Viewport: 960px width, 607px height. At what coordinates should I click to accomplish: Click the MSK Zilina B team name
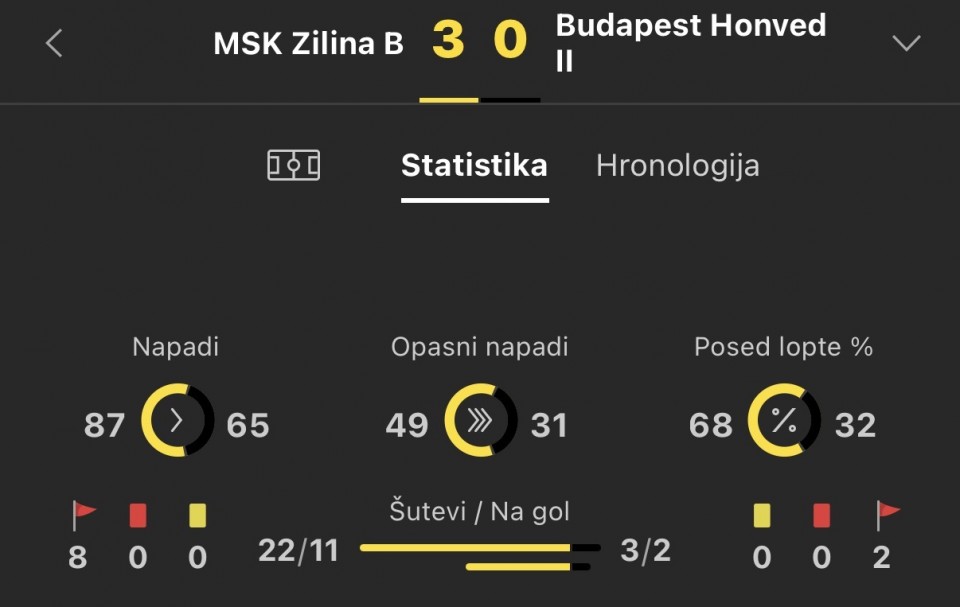click(308, 44)
